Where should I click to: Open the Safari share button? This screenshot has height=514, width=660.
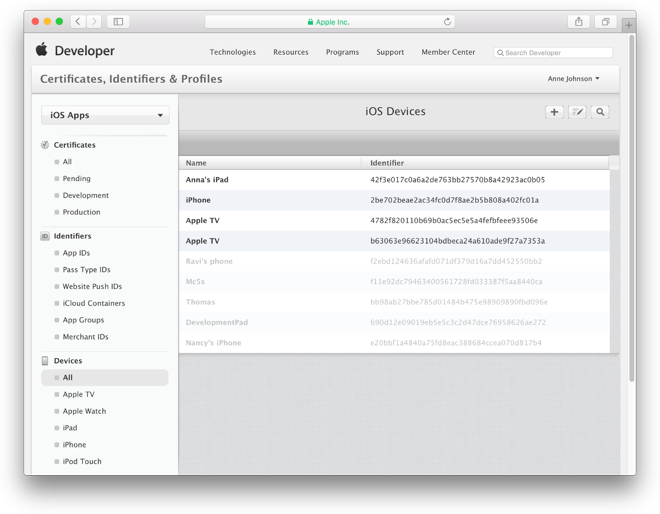579,21
